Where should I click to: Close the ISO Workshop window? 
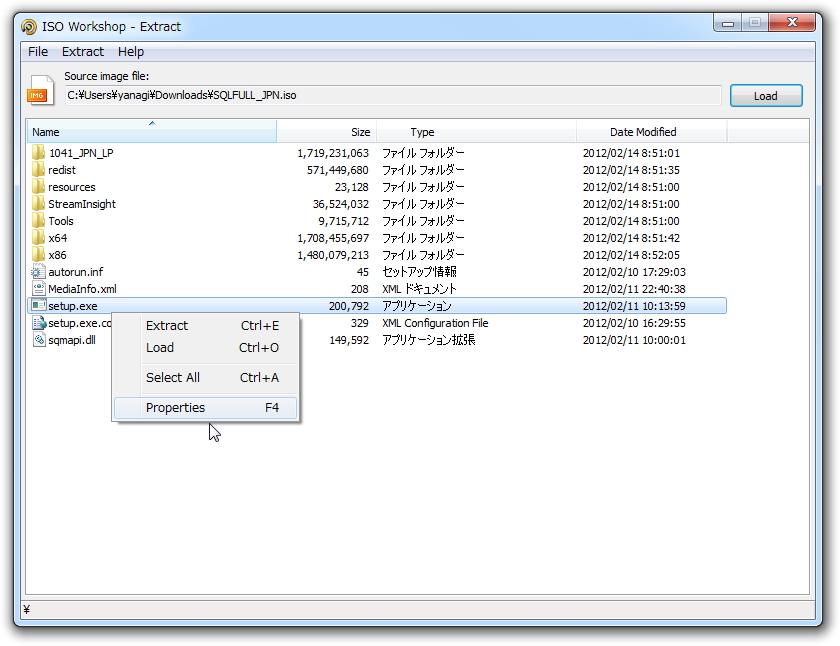coord(792,22)
